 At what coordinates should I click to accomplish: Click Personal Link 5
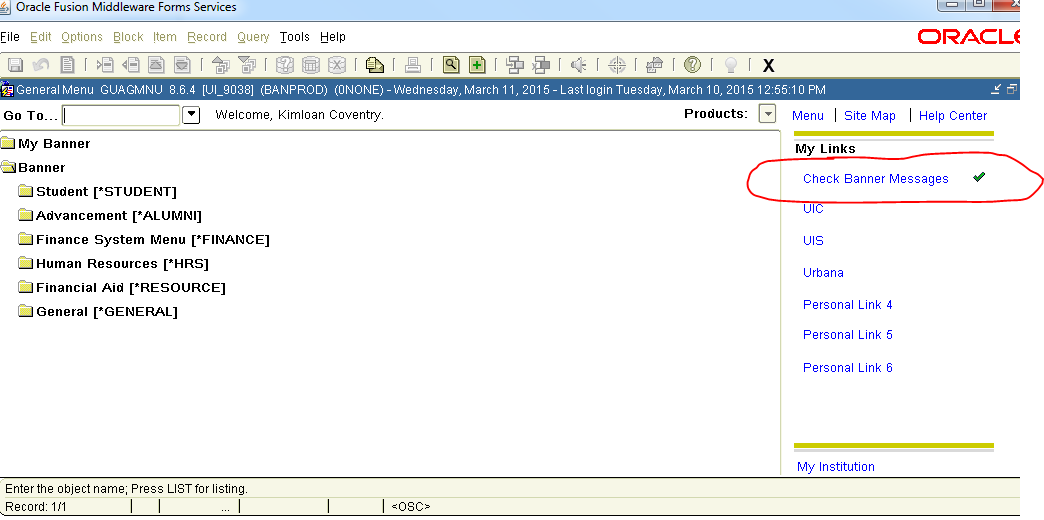click(848, 335)
